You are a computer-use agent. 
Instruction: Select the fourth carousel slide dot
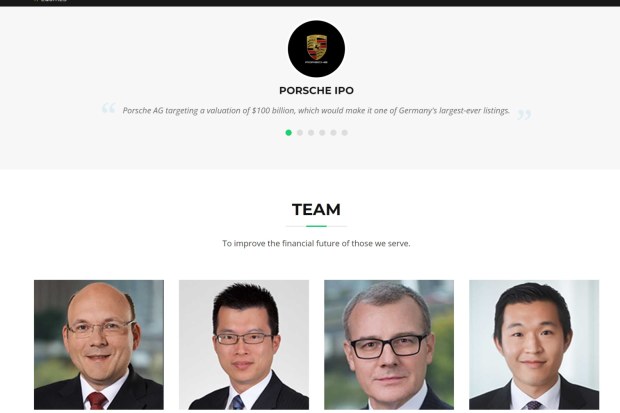coord(322,133)
